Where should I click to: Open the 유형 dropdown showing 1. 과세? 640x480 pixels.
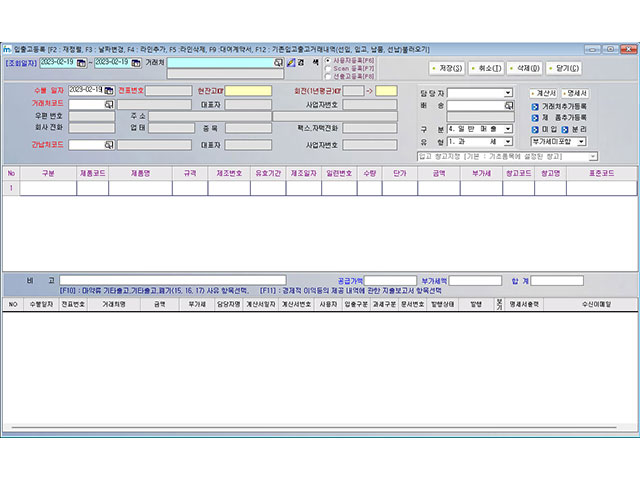click(x=508, y=142)
